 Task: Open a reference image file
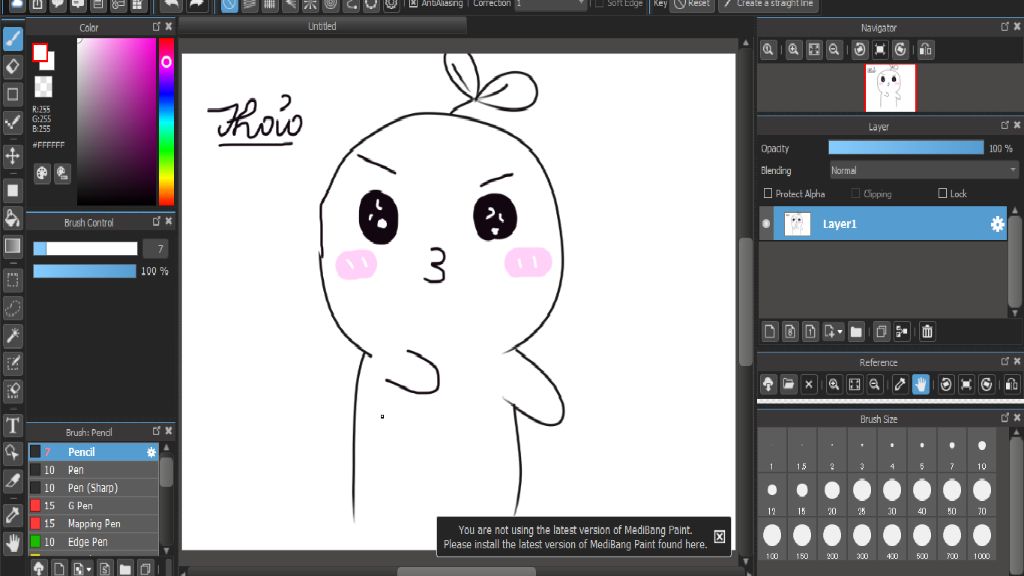pyautogui.click(x=788, y=384)
